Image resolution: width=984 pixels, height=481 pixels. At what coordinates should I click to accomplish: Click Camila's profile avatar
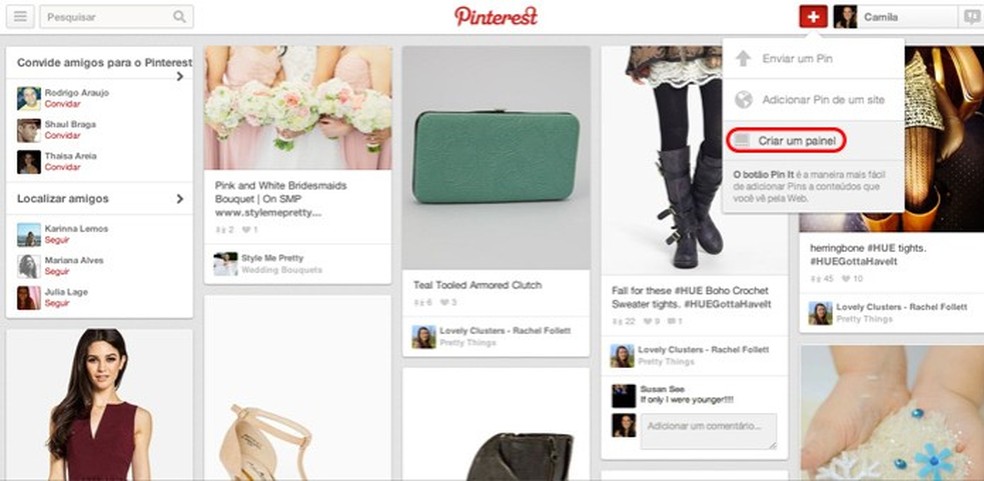click(845, 17)
